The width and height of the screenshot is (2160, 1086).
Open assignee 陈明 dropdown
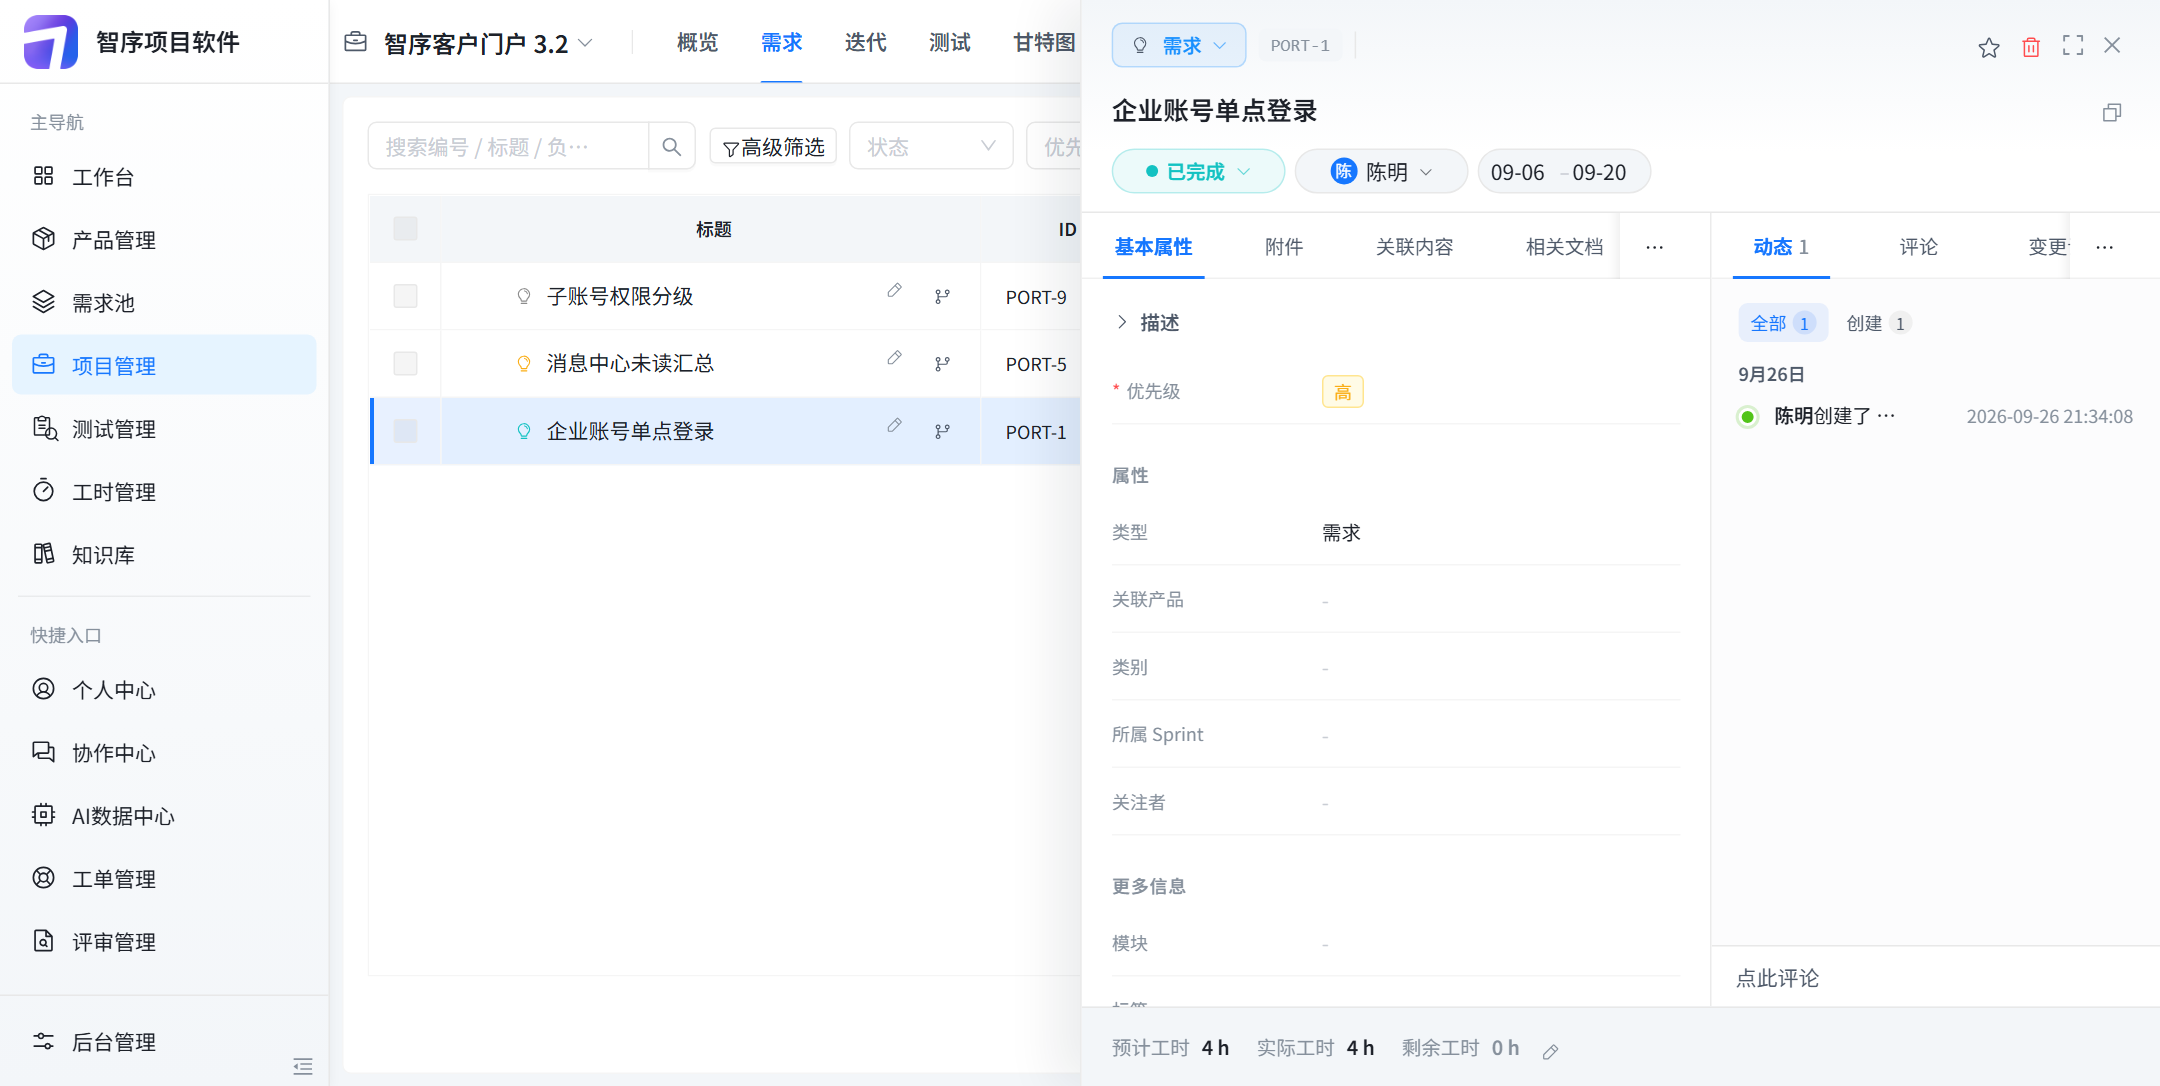1381,171
